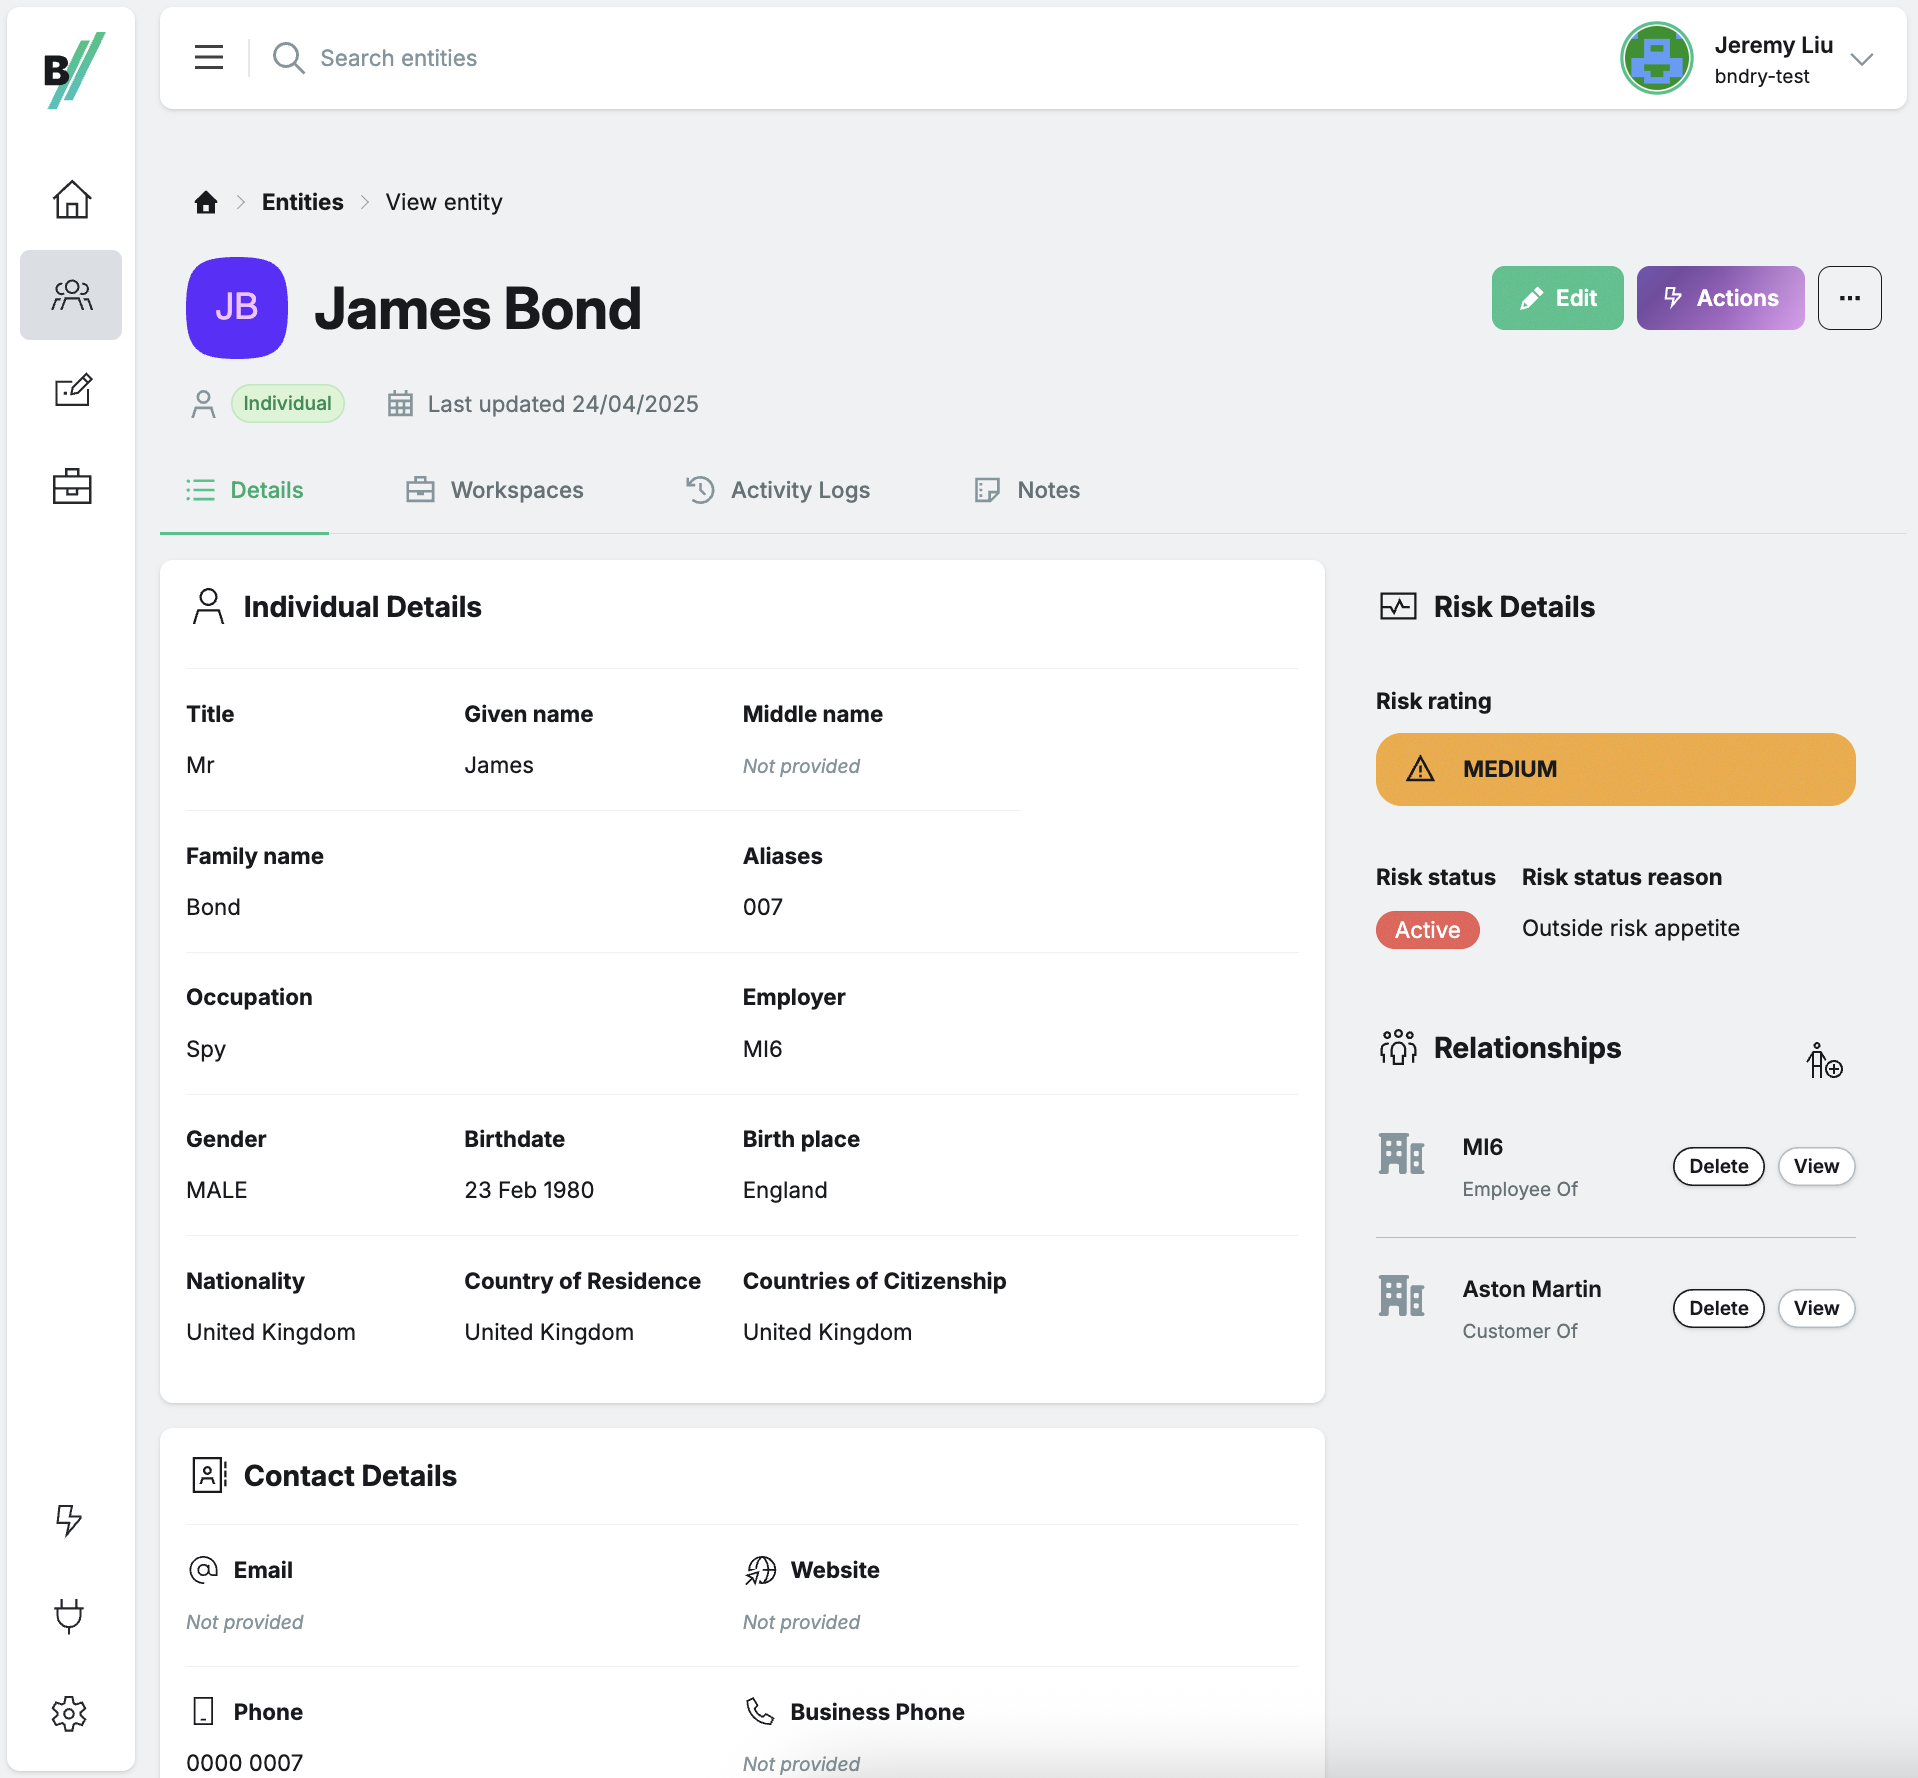This screenshot has width=1918, height=1778.
Task: Open the lightning bolt icon in sidebar
Action: [x=69, y=1520]
